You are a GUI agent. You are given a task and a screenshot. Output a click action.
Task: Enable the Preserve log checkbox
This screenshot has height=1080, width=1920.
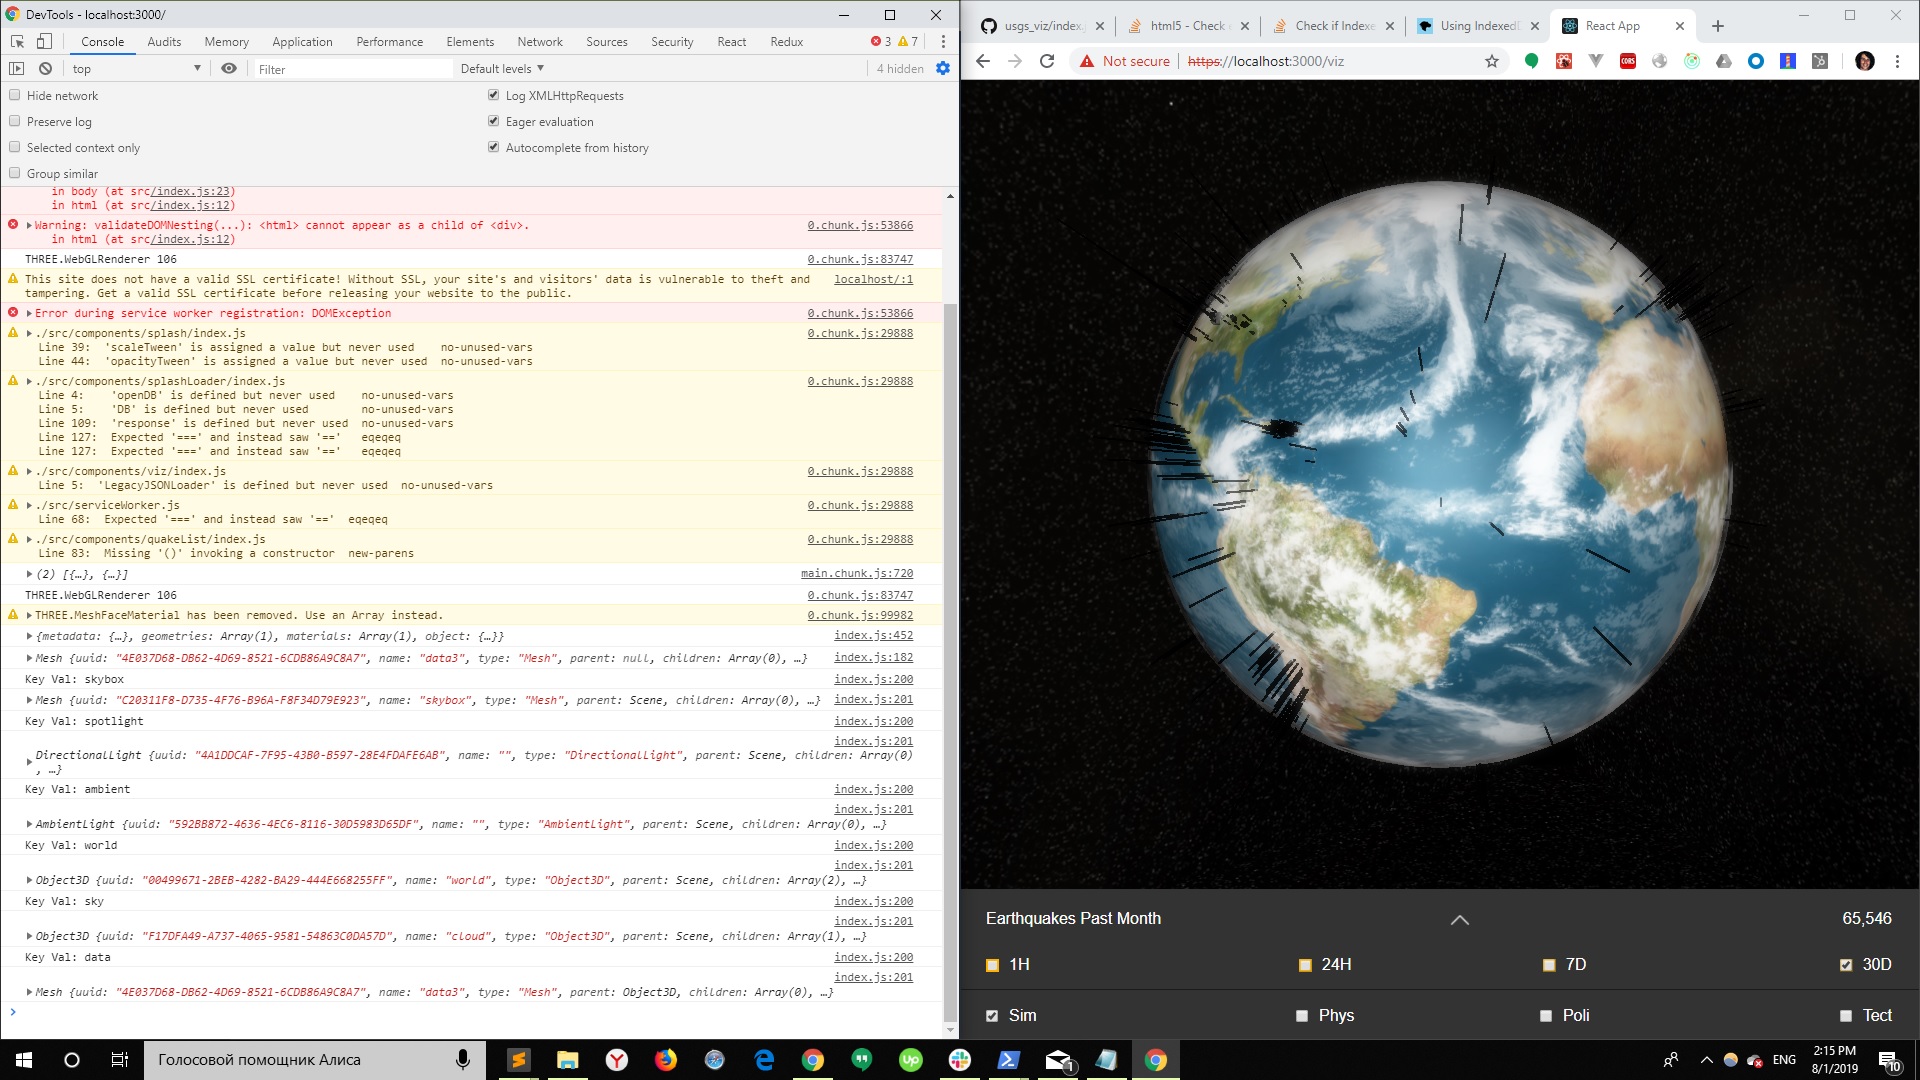coord(15,121)
